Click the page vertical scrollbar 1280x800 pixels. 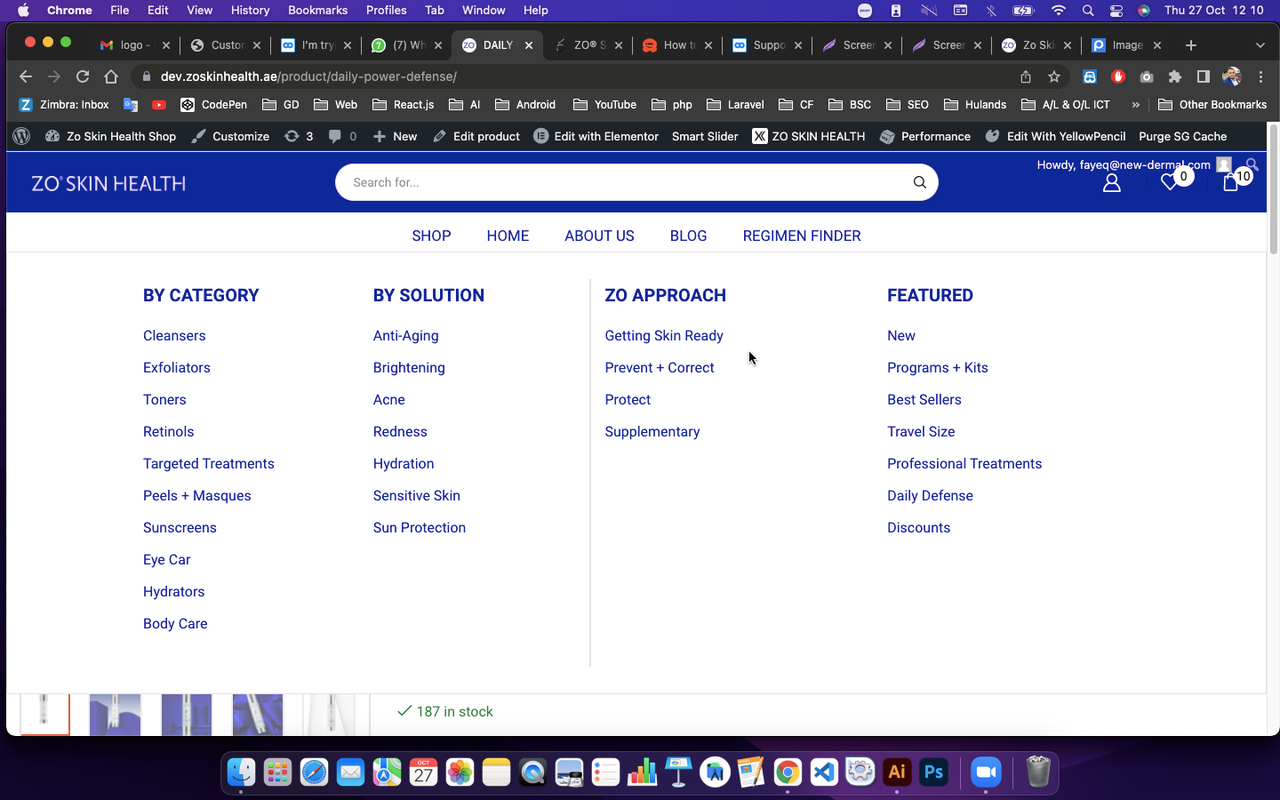1273,190
